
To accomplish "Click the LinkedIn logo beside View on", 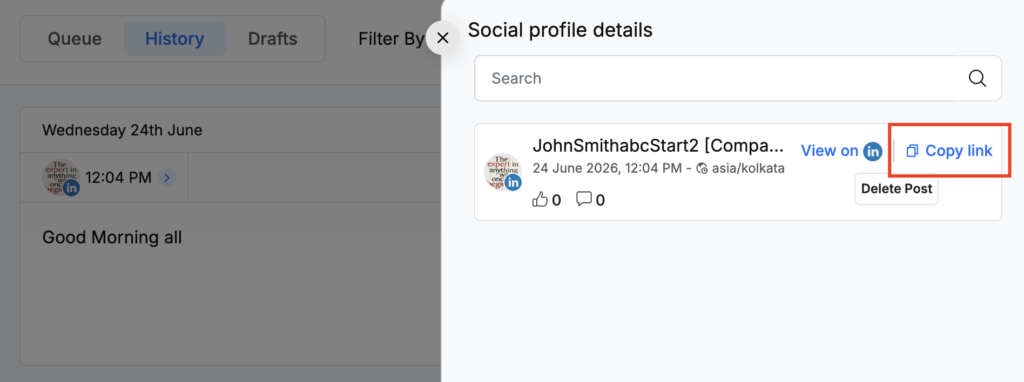I will click(x=872, y=151).
